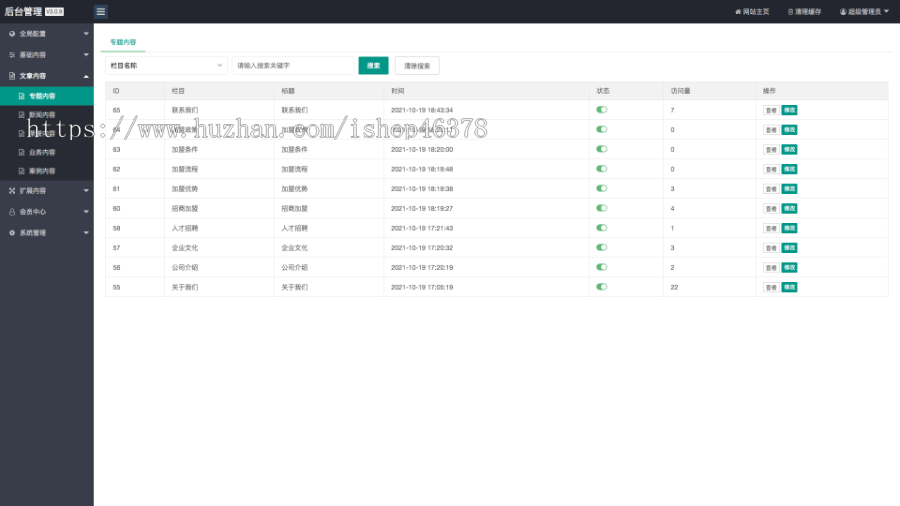Click 查看 button for 招商加盟 row
900x506 pixels.
[x=771, y=208]
